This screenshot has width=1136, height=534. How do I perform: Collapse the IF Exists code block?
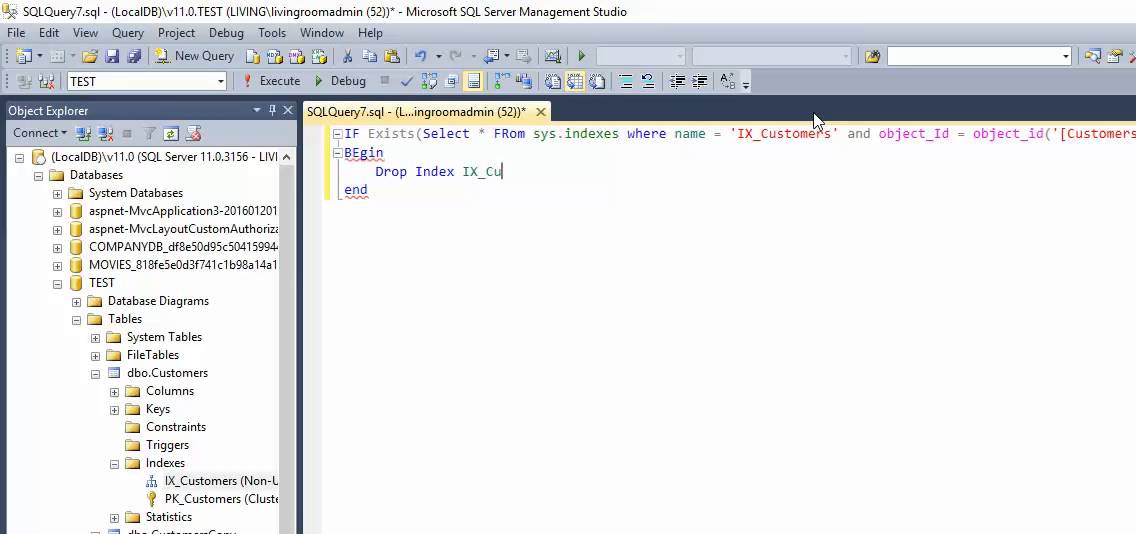337,134
